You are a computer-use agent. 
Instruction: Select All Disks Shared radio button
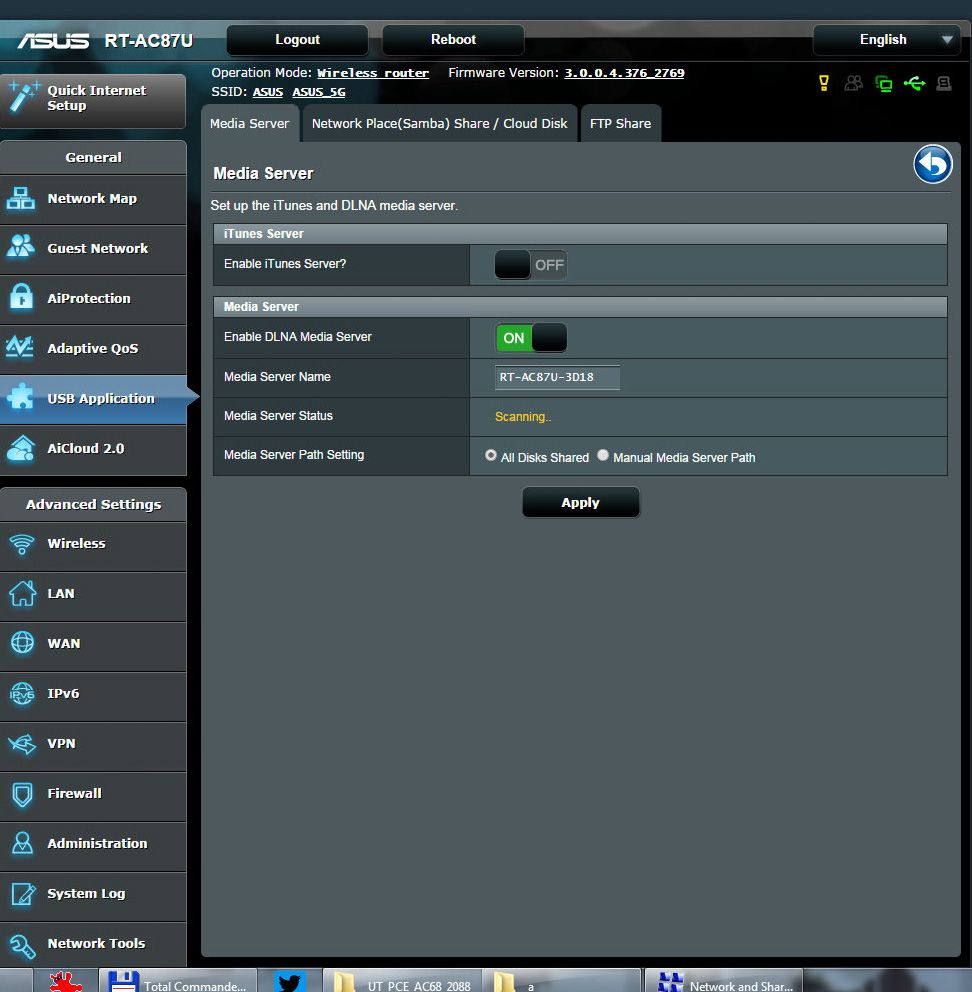point(491,455)
